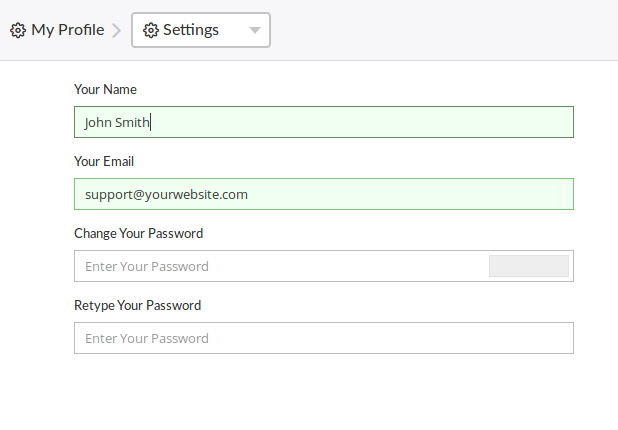Open the Settings breadcrumb combo box
The height and width of the screenshot is (430, 618).
point(201,30)
